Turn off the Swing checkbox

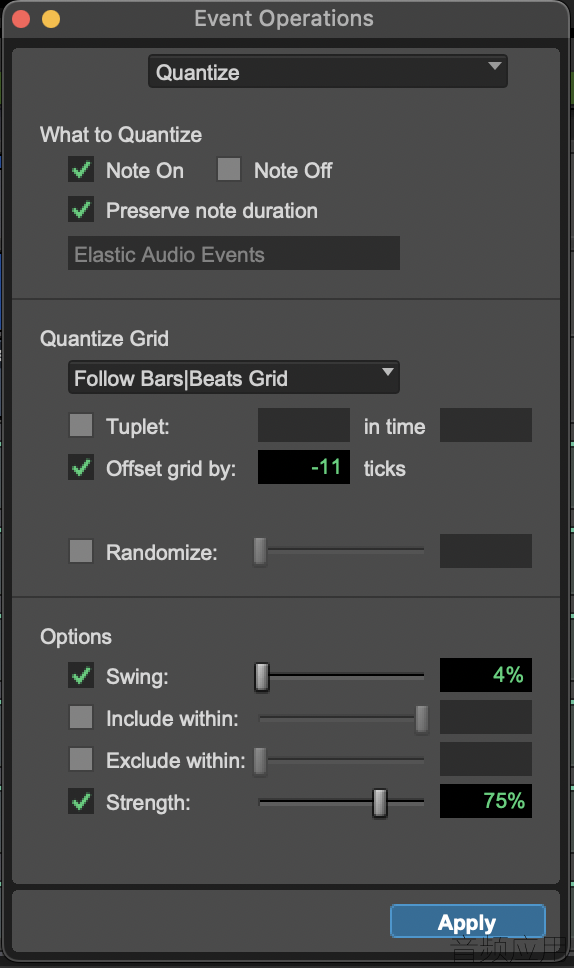pos(81,675)
